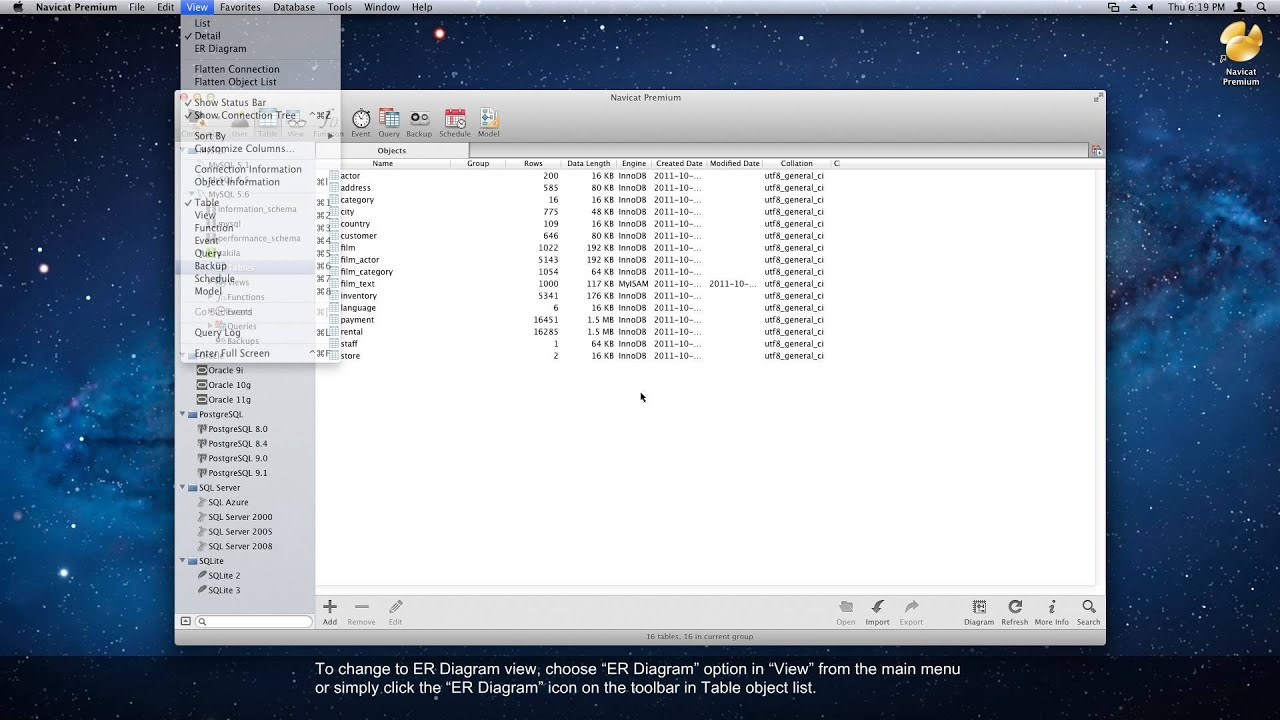Open the Schedule toolbar icon
Screen dimensions: 1280x720
(x=455, y=119)
